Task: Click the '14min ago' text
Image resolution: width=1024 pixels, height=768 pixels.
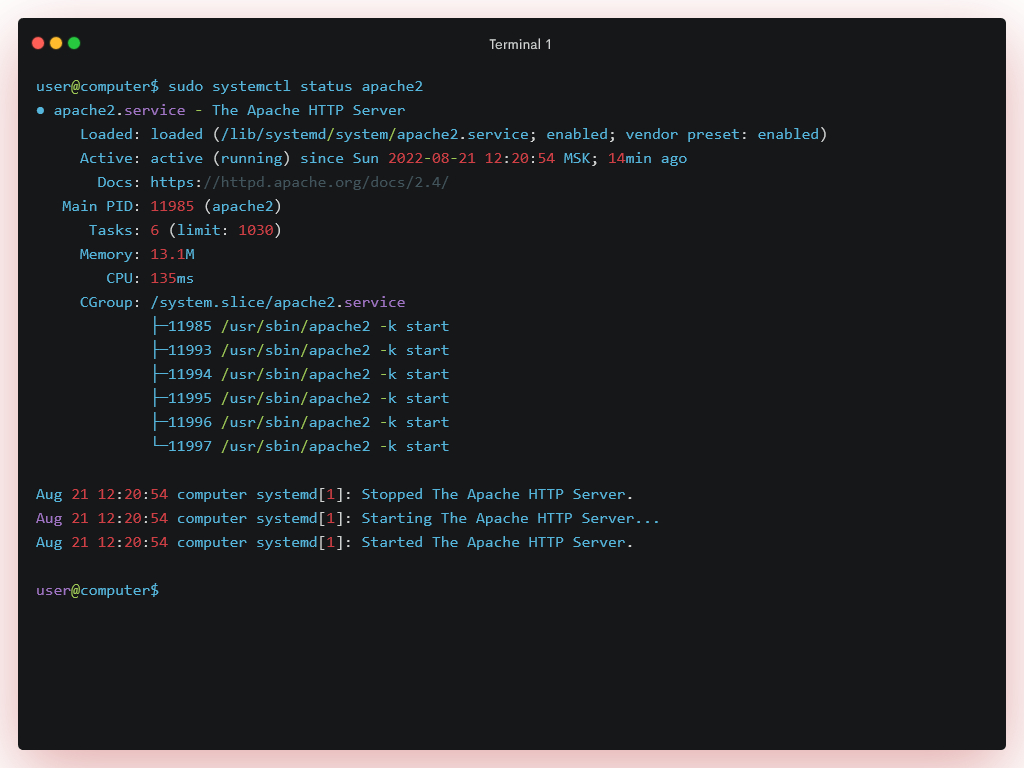Action: click(x=647, y=159)
